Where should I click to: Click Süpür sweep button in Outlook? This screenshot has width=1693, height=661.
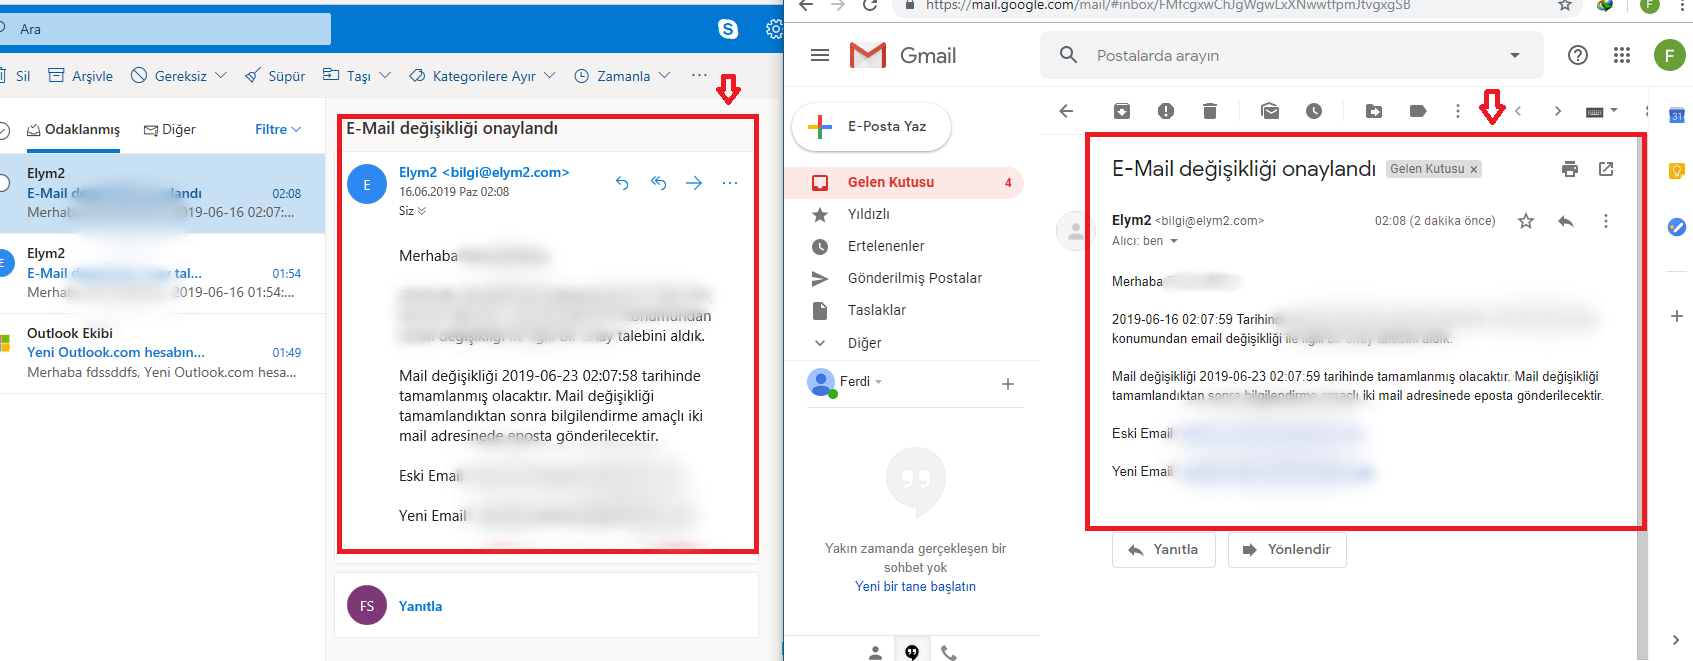tap(275, 76)
